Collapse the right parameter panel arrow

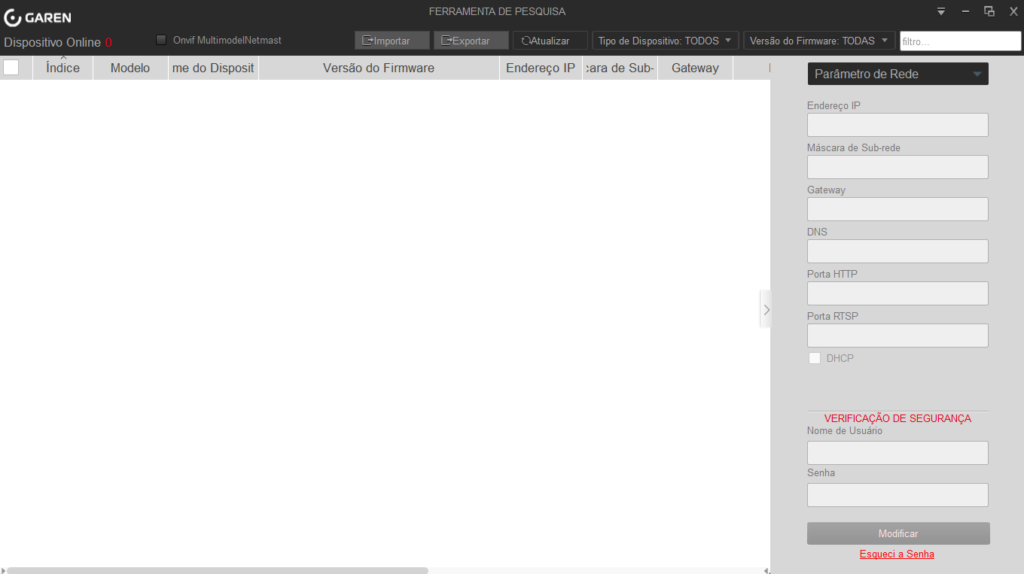click(766, 310)
